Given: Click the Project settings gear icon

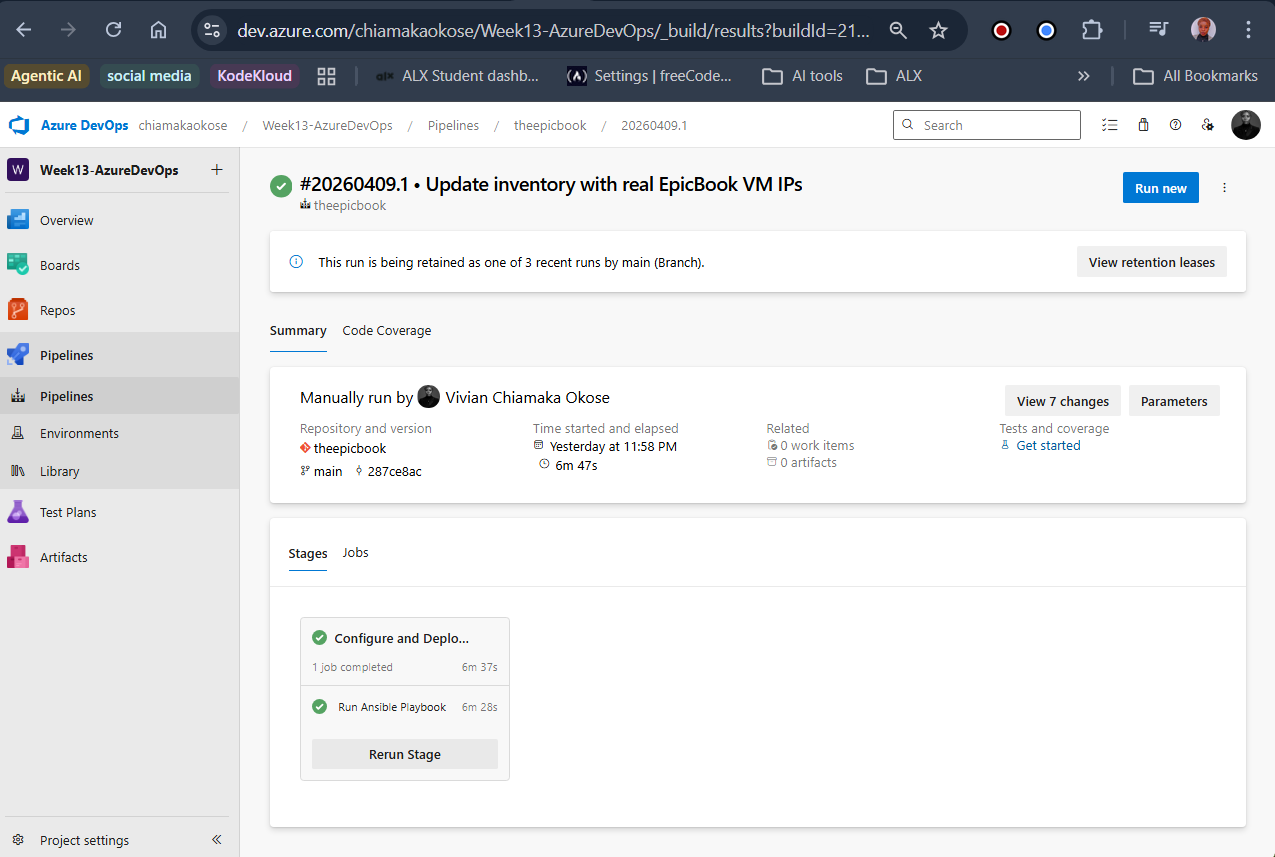Looking at the screenshot, I should click(18, 840).
